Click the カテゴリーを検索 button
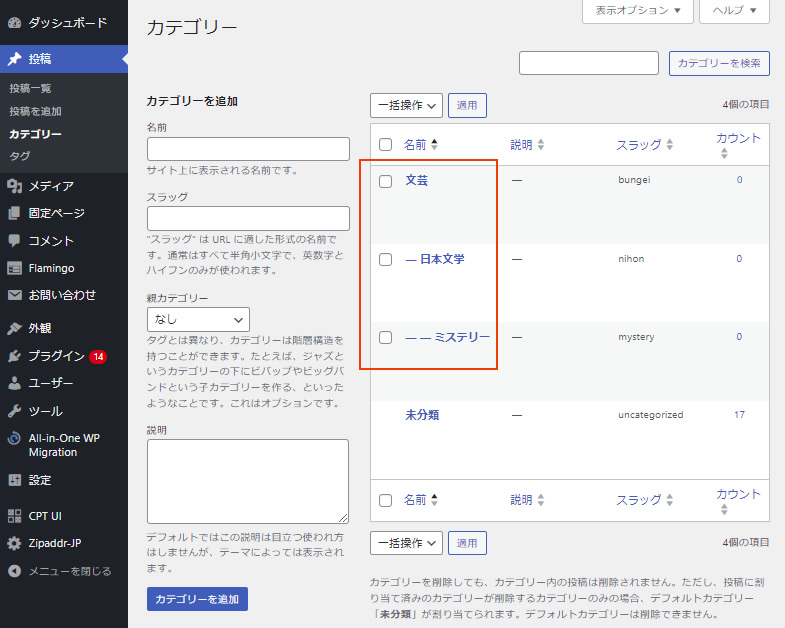This screenshot has width=785, height=628. (719, 63)
